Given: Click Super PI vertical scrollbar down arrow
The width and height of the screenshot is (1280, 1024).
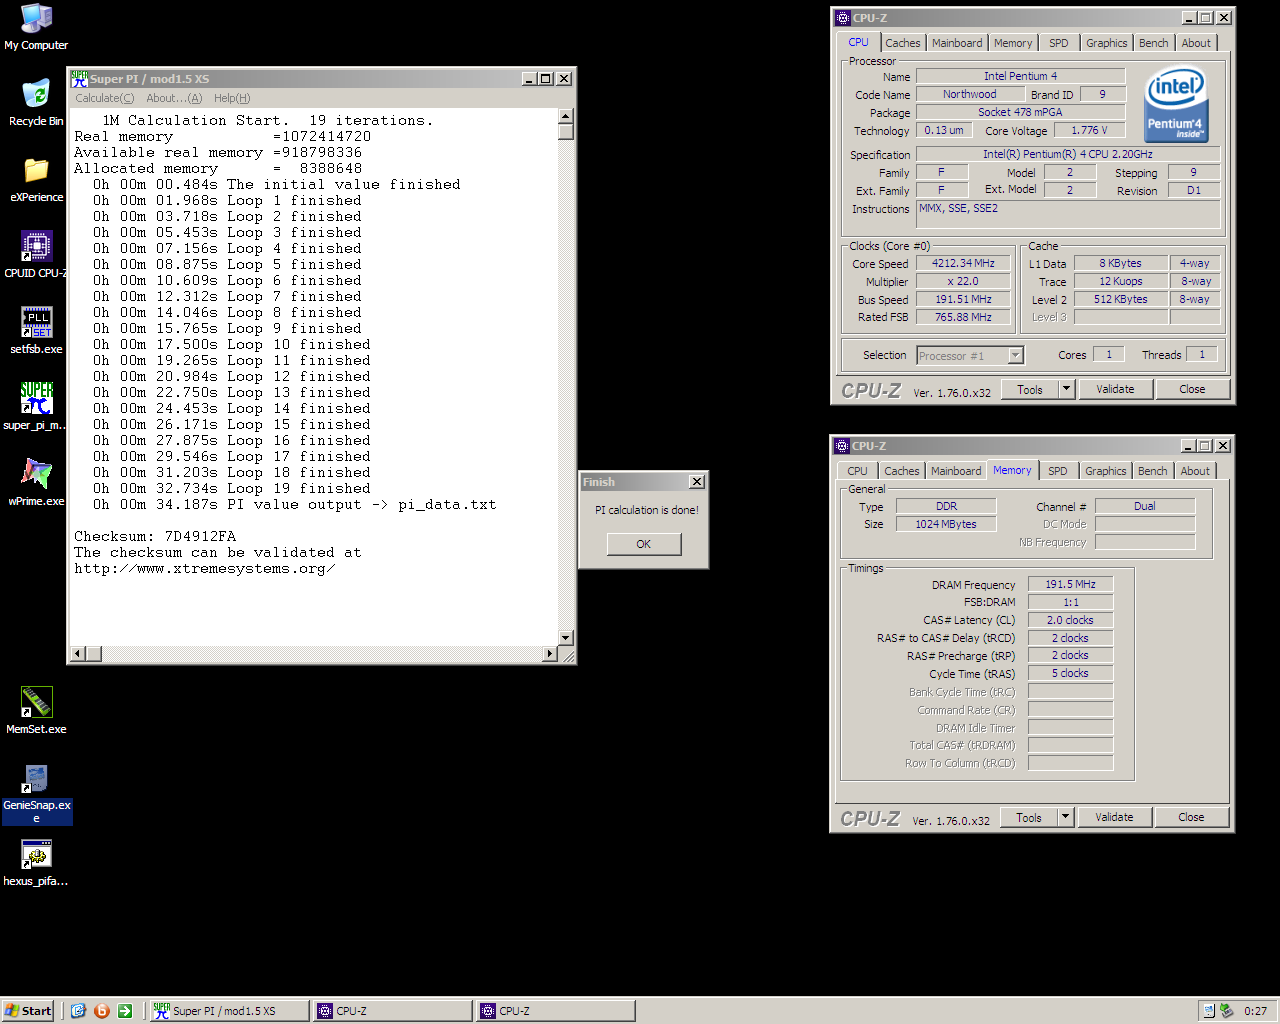Looking at the screenshot, I should (566, 638).
